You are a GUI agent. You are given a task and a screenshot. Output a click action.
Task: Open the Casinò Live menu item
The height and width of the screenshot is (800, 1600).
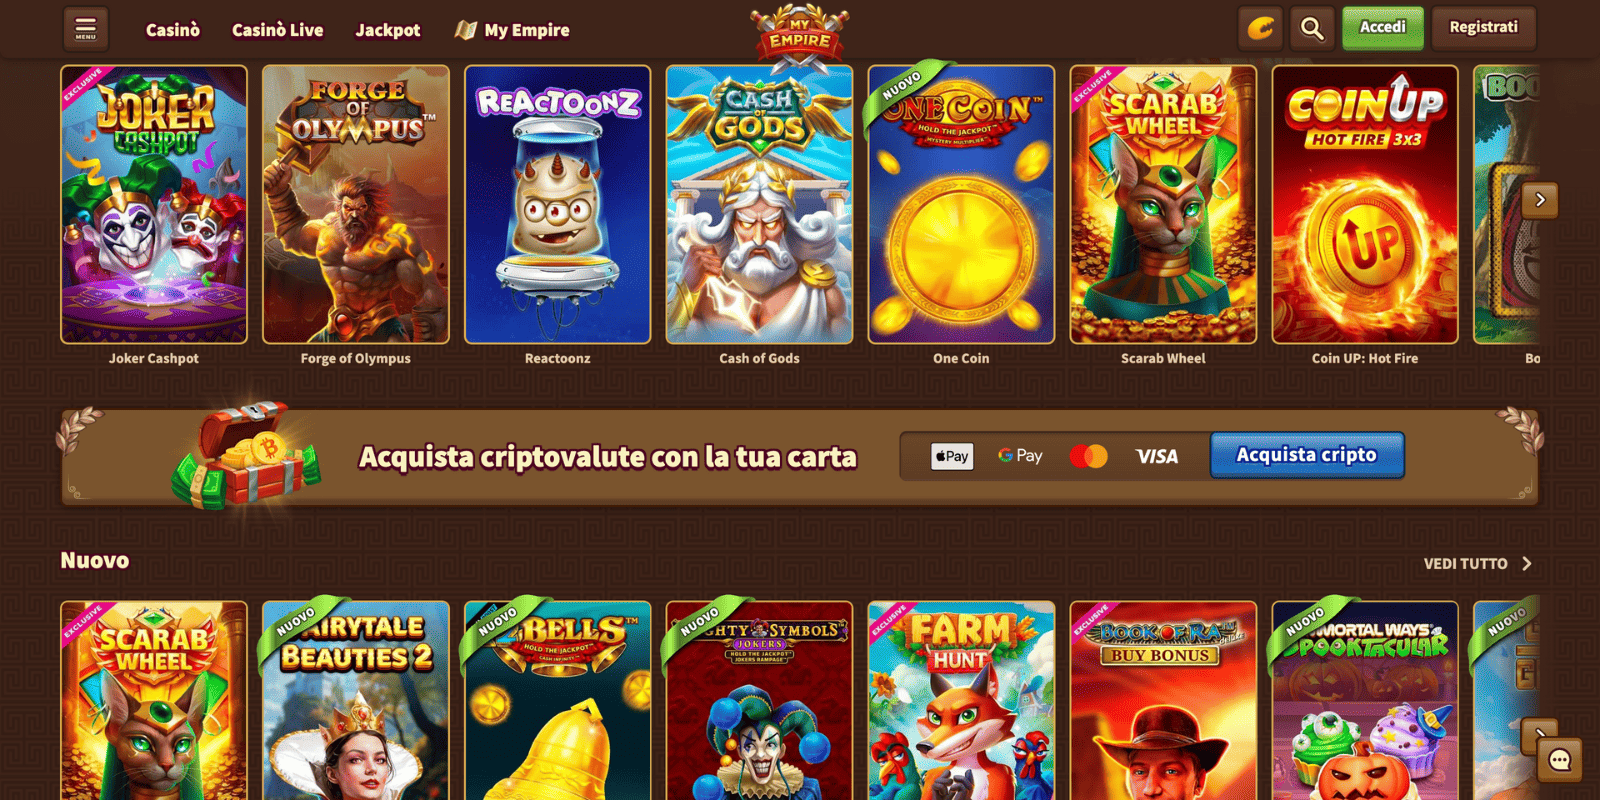(x=278, y=30)
